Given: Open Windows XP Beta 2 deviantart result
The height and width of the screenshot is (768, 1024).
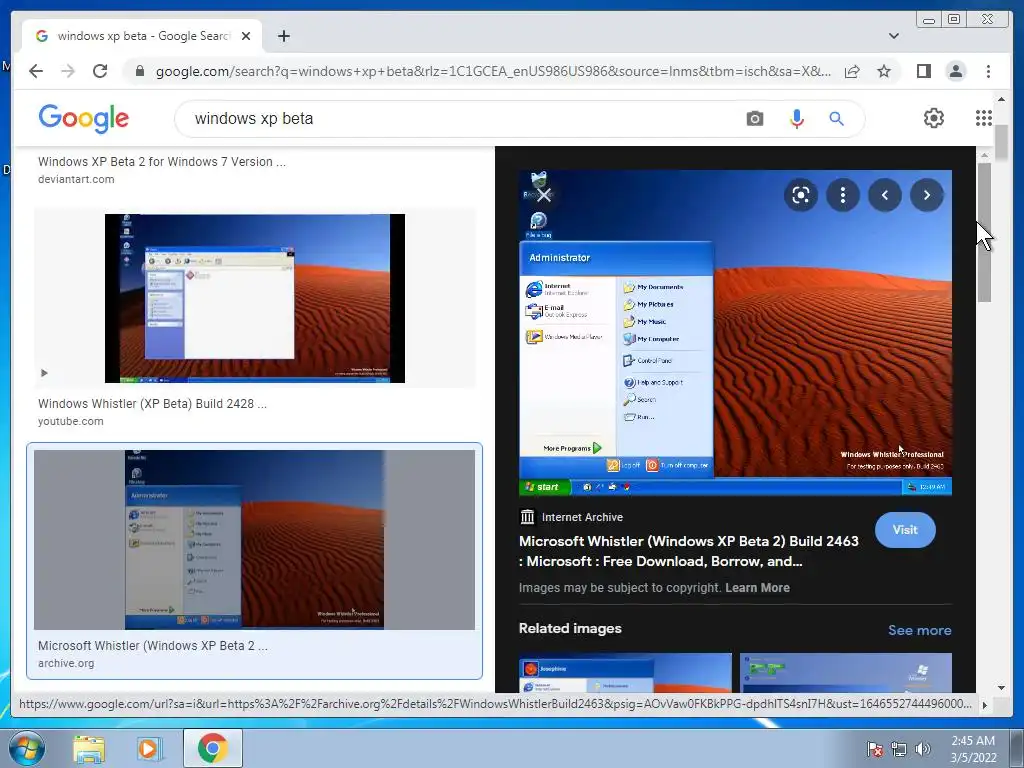Looking at the screenshot, I should (x=162, y=162).
